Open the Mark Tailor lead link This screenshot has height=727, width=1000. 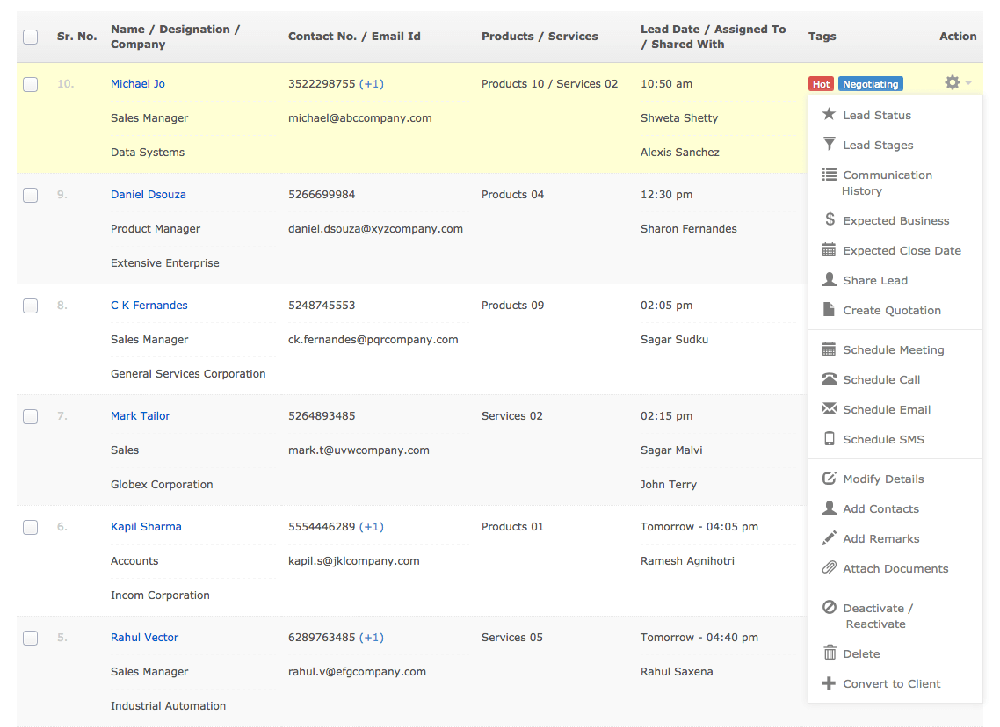click(140, 416)
